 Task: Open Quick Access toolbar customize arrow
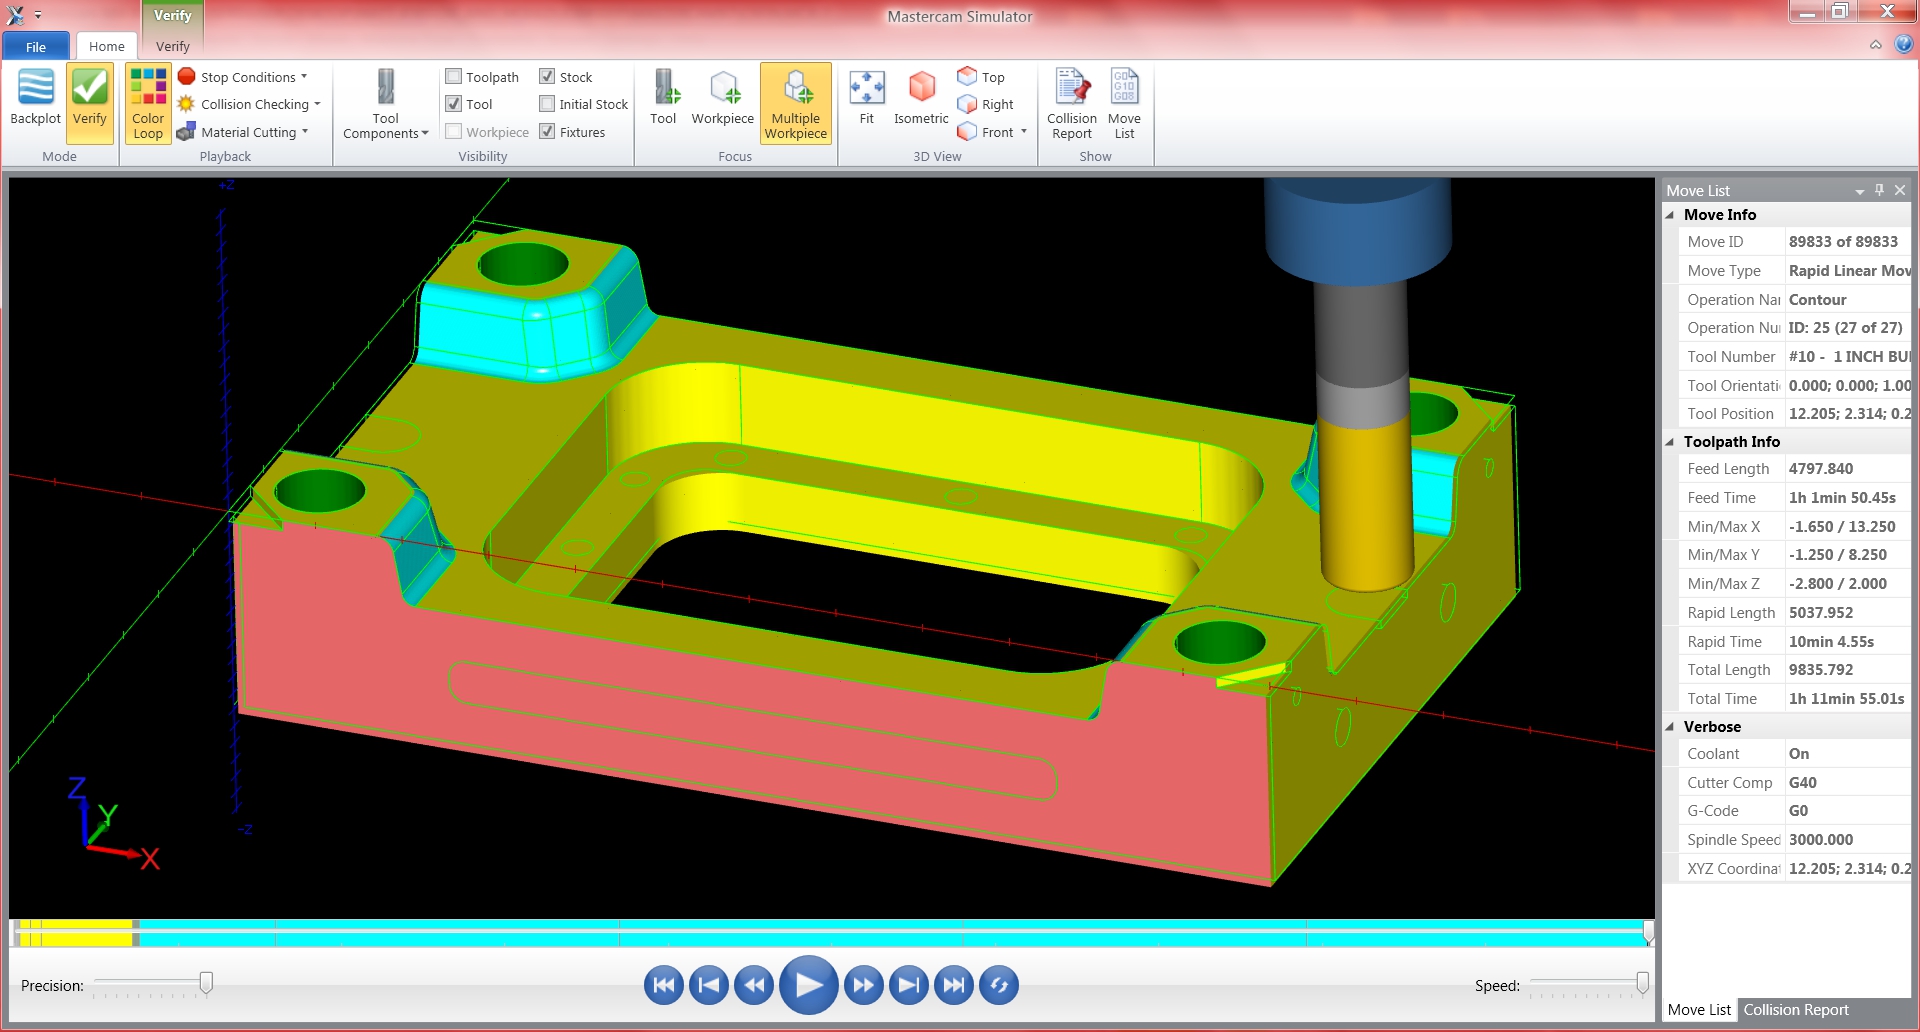click(38, 15)
